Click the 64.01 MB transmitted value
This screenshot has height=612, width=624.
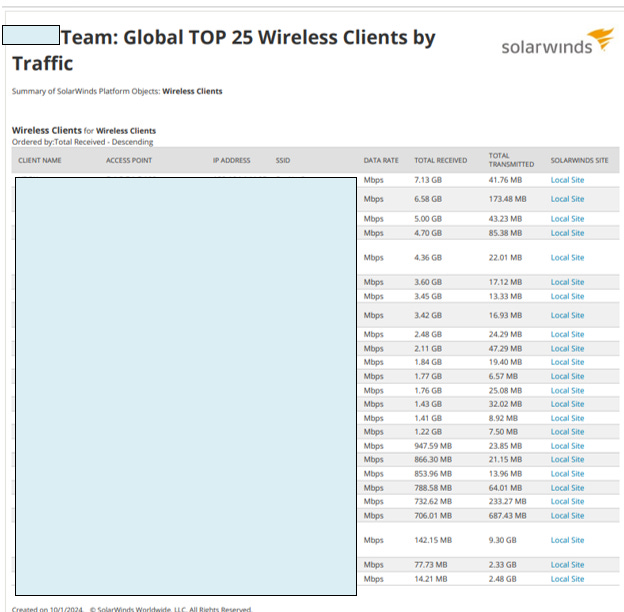505,488
